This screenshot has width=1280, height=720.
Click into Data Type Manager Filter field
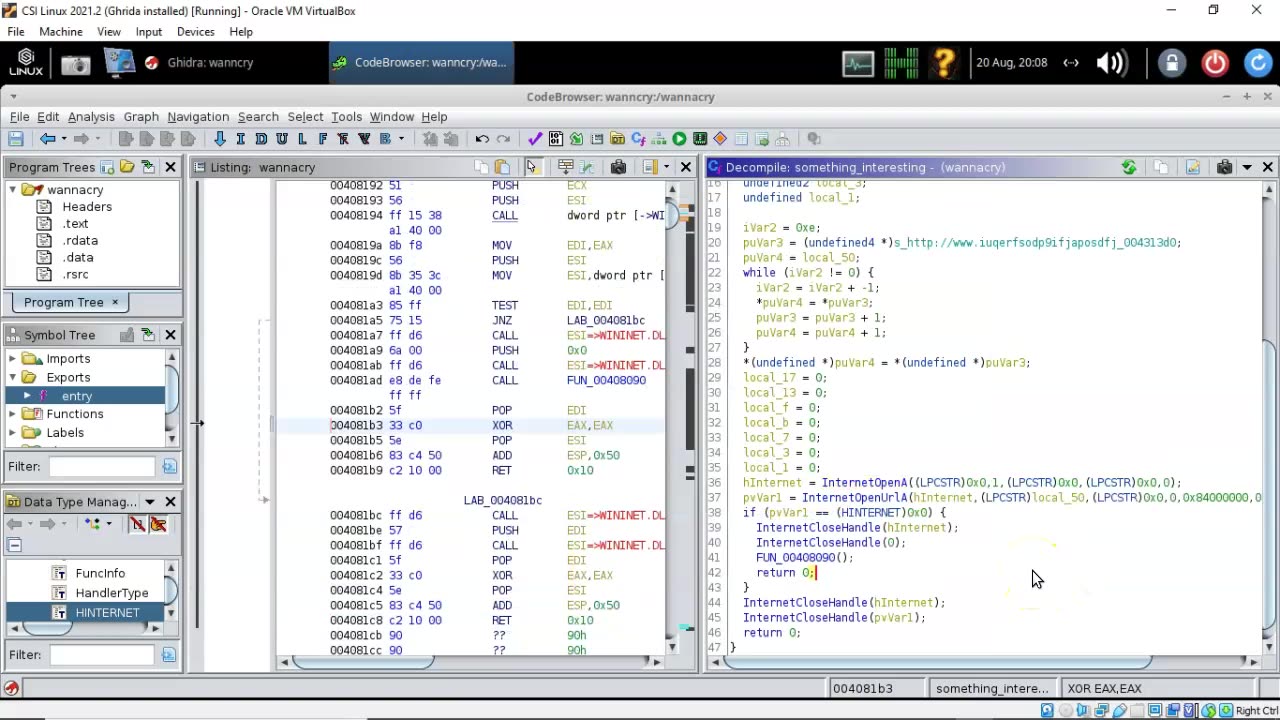102,655
